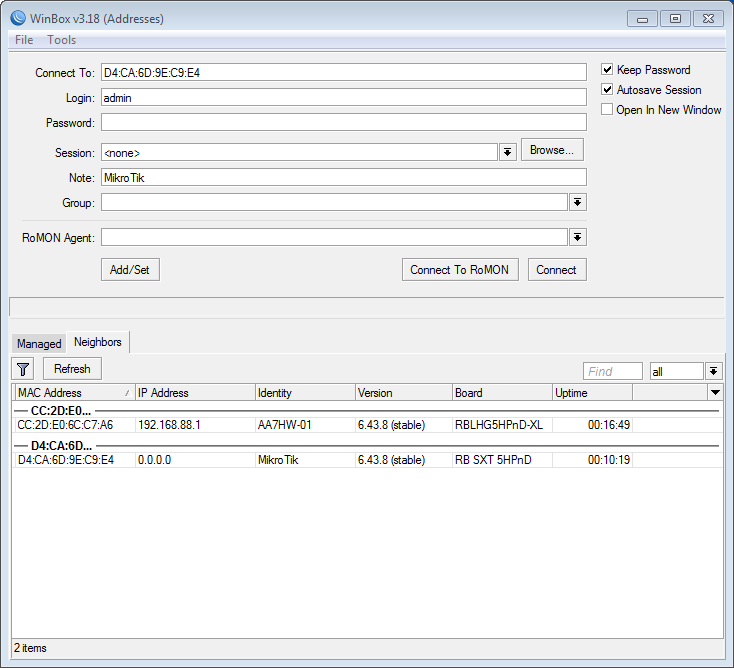Select the Neighbors tab
Screen dimensions: 734x668
pyautogui.click(x=98, y=342)
